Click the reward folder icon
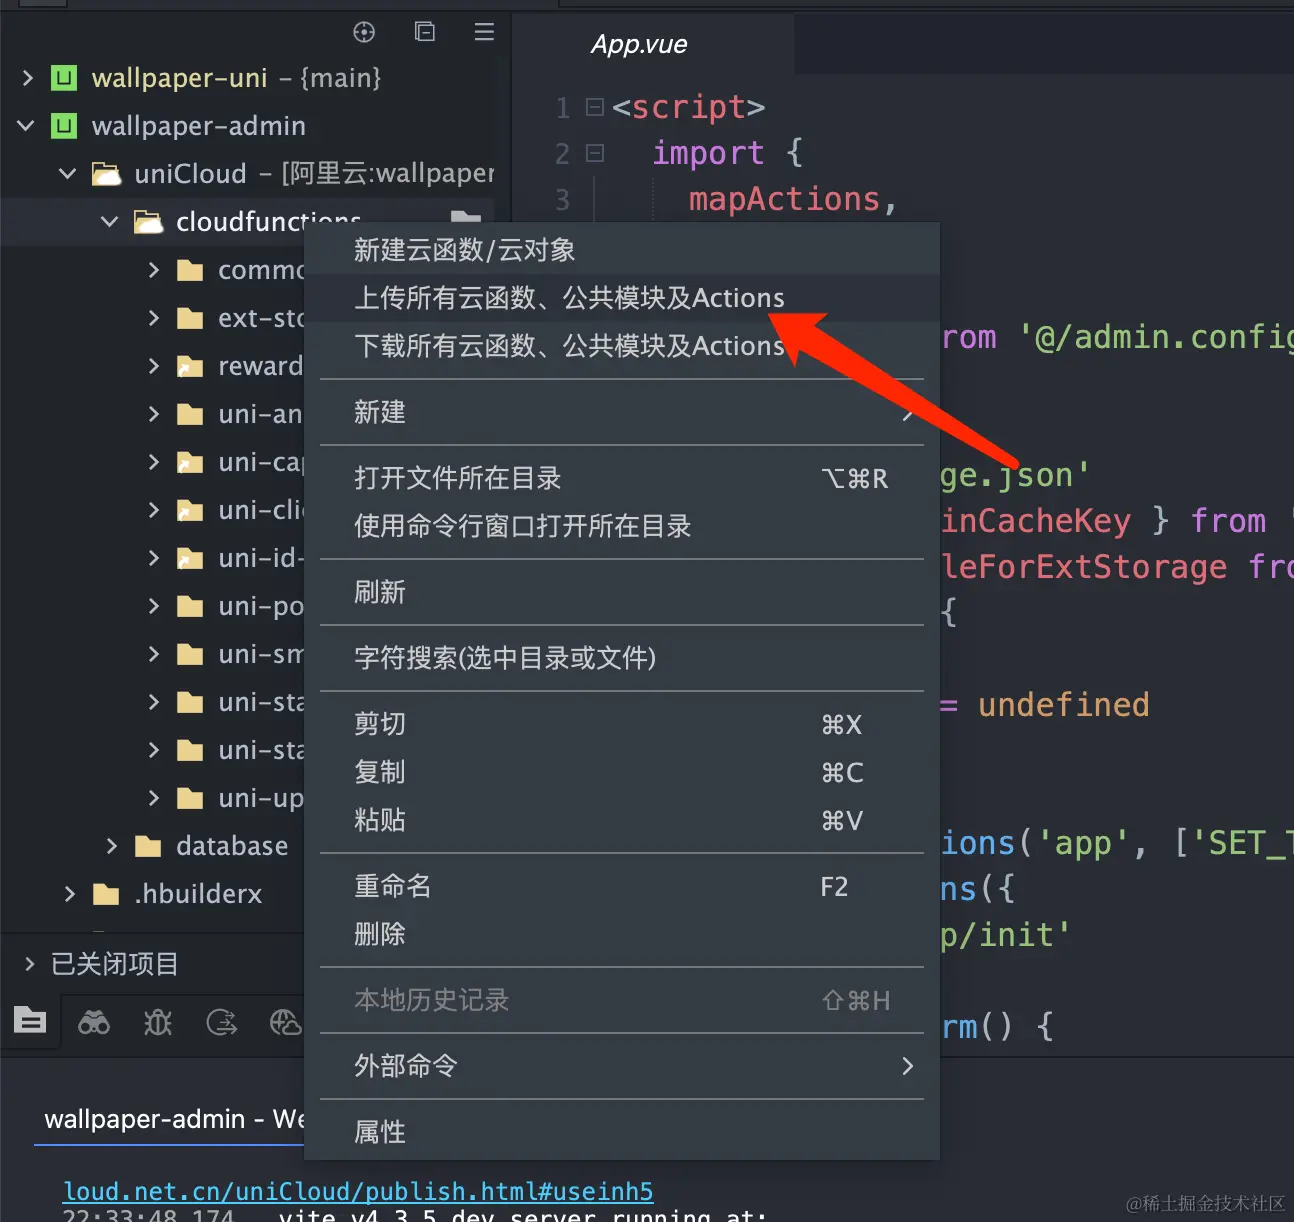 pos(190,366)
